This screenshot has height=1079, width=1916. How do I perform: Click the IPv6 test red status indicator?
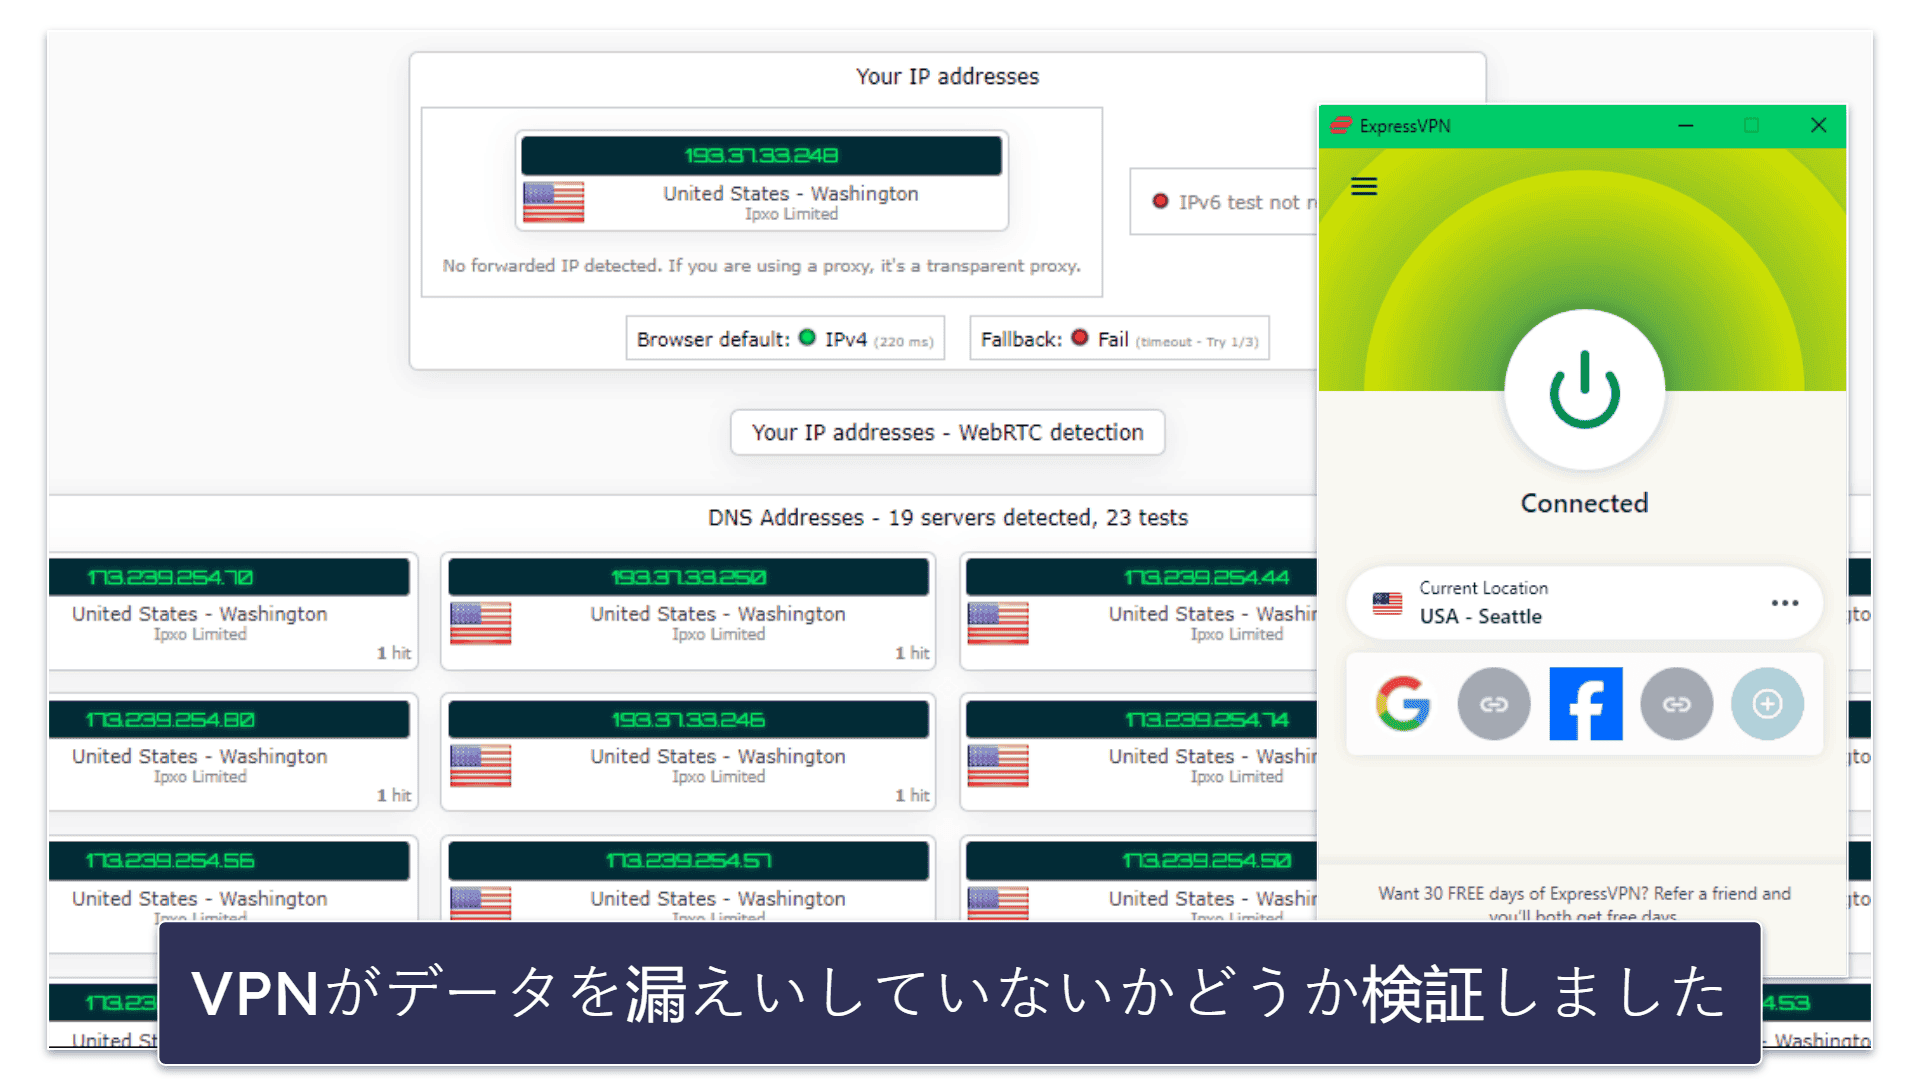[x=1160, y=201]
